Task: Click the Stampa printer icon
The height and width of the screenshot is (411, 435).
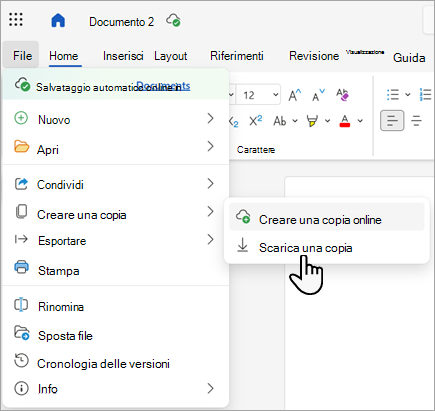Action: tap(22, 267)
